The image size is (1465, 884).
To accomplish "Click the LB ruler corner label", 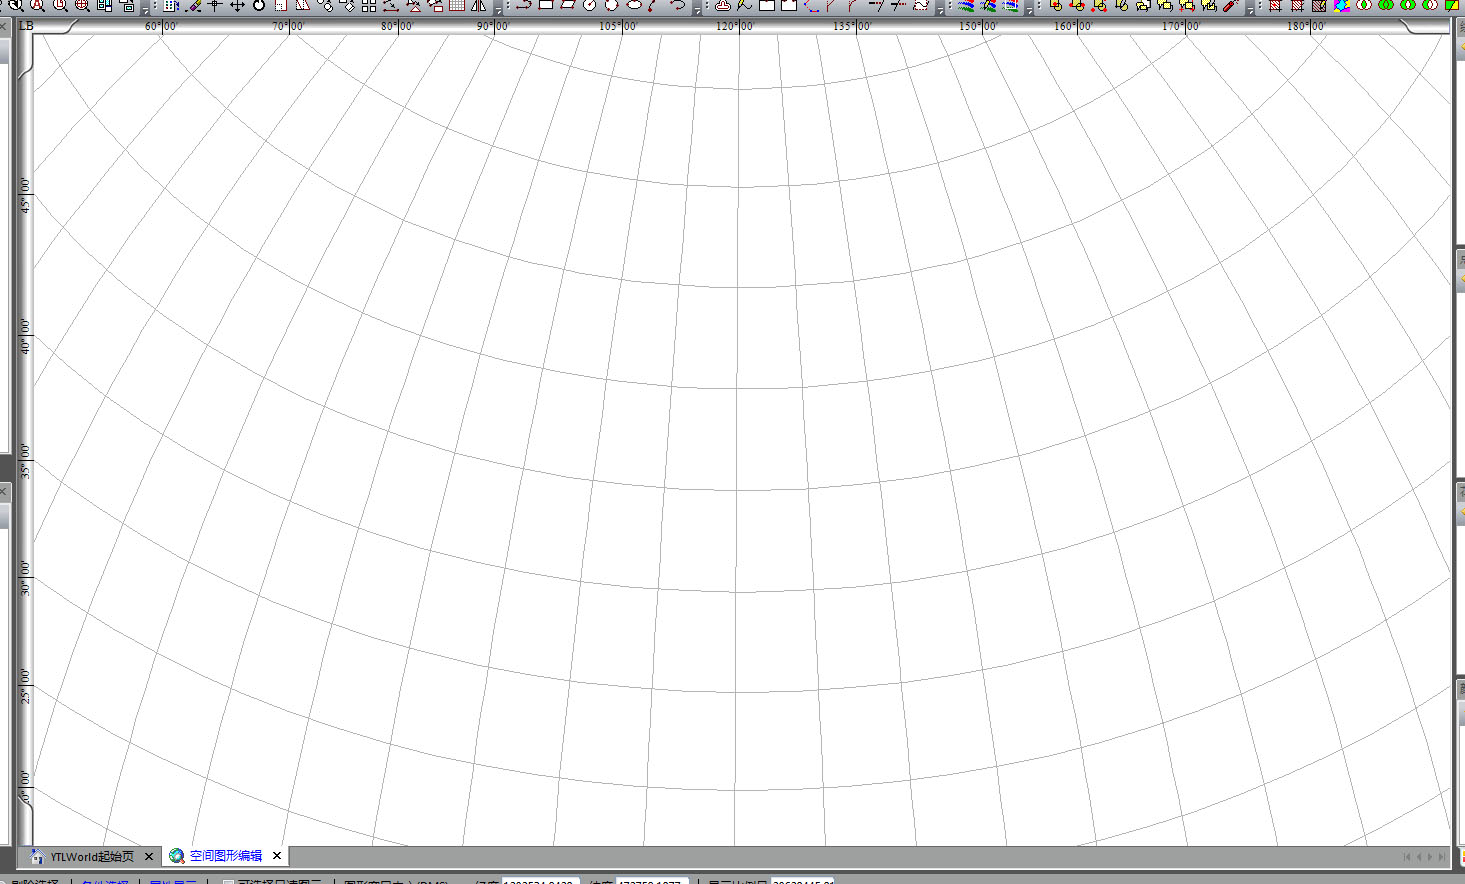I will point(26,26).
